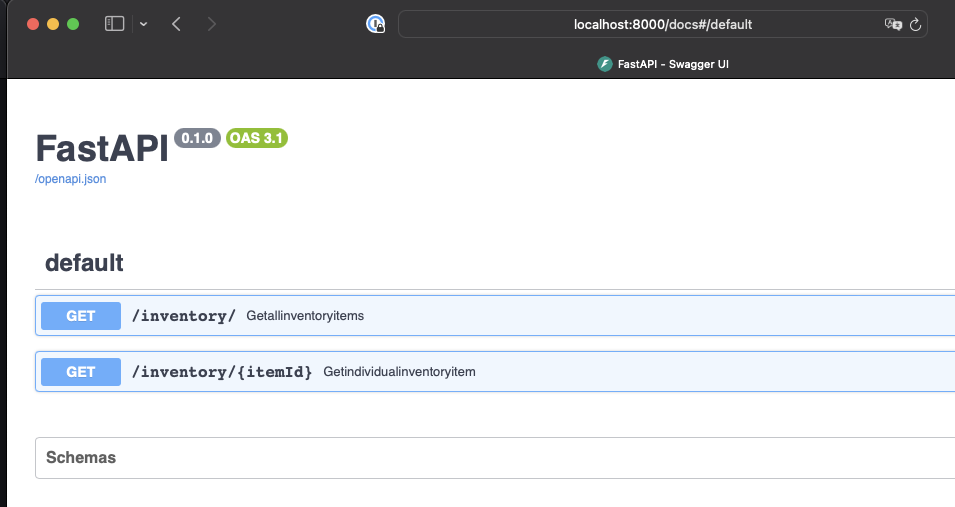Click the OAS 3.1 badge
Image resolution: width=955 pixels, height=507 pixels.
click(256, 138)
